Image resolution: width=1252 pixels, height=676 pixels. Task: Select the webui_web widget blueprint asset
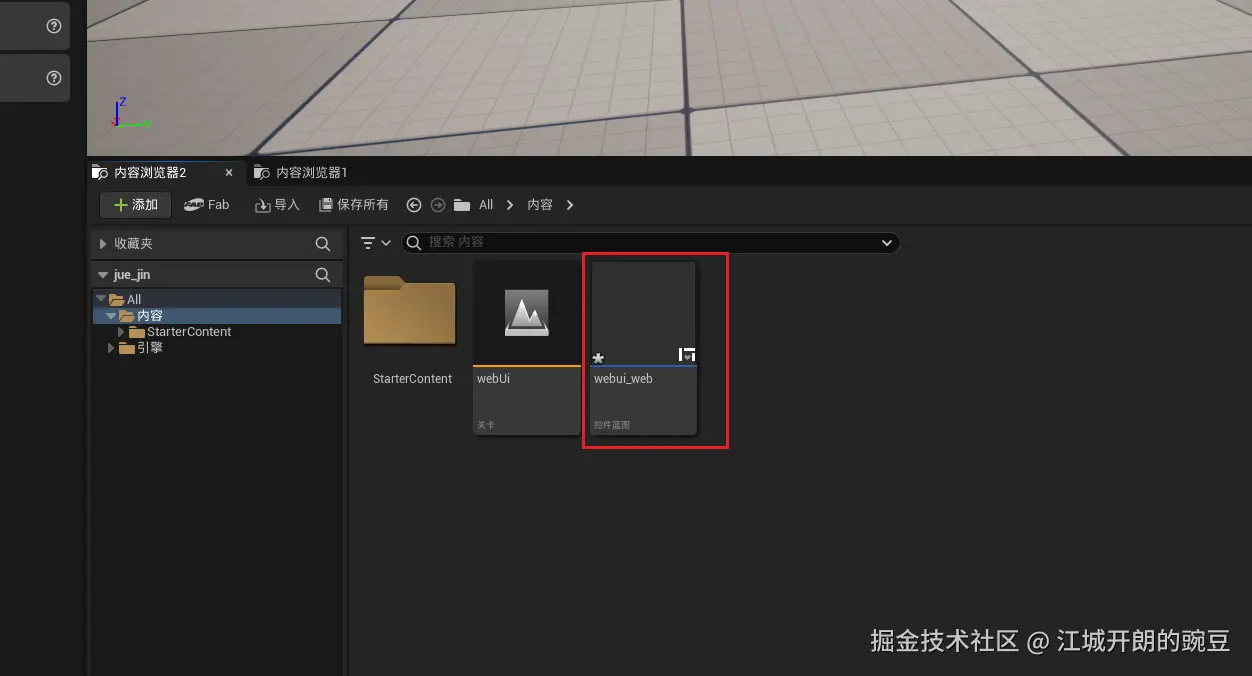pyautogui.click(x=643, y=348)
